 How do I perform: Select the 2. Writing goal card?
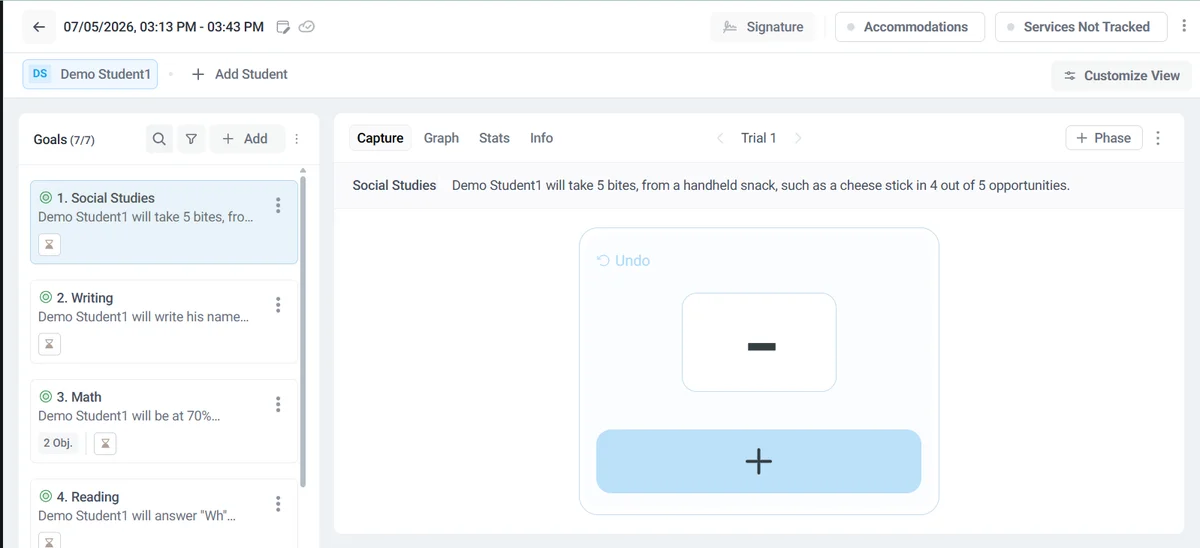164,321
